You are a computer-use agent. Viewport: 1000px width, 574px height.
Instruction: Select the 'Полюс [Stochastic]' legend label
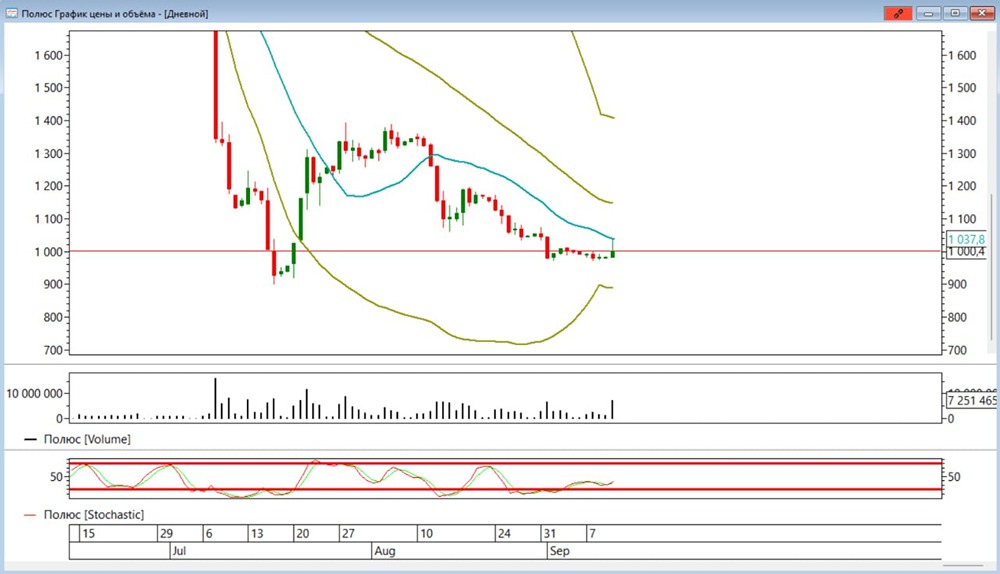click(x=94, y=515)
